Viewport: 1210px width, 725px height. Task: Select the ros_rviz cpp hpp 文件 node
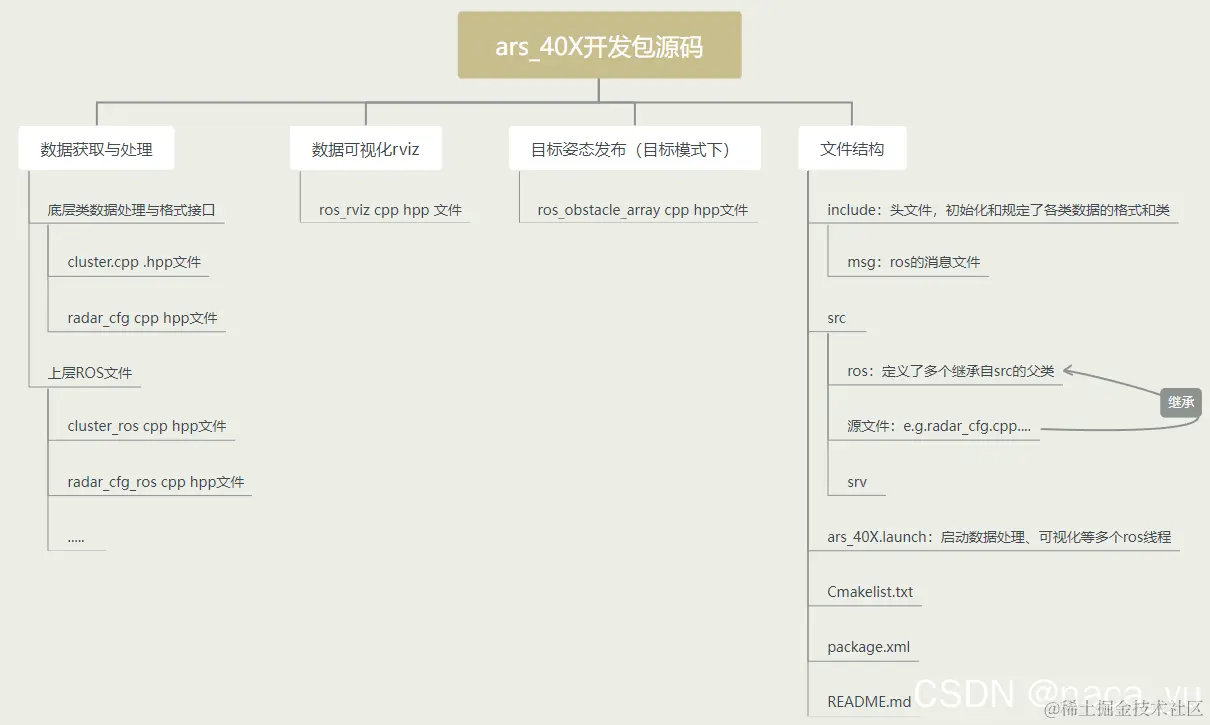click(x=387, y=209)
